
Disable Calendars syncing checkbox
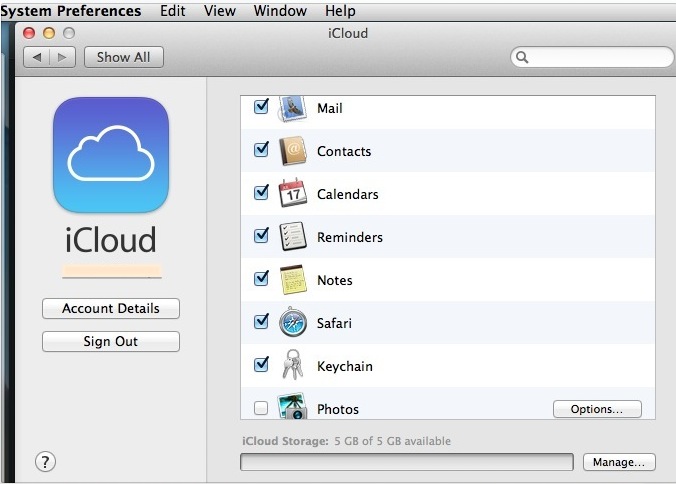click(261, 192)
